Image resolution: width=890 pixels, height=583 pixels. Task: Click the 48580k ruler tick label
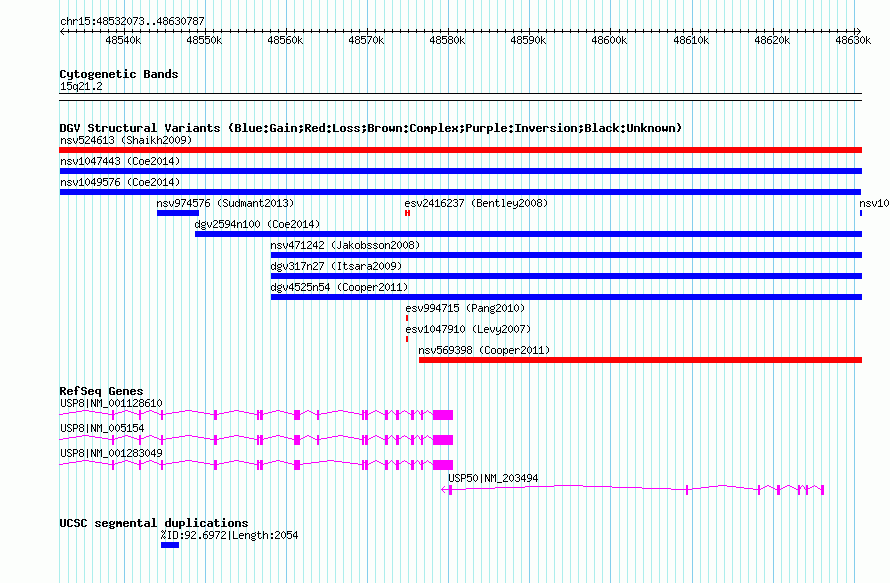(x=447, y=40)
